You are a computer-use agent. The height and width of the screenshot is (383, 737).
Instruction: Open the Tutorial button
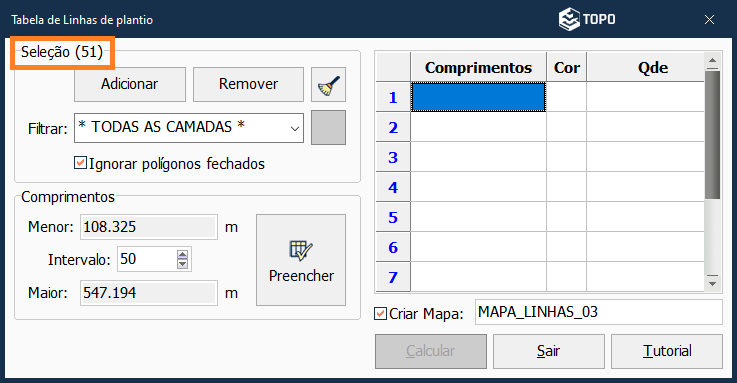pos(666,351)
